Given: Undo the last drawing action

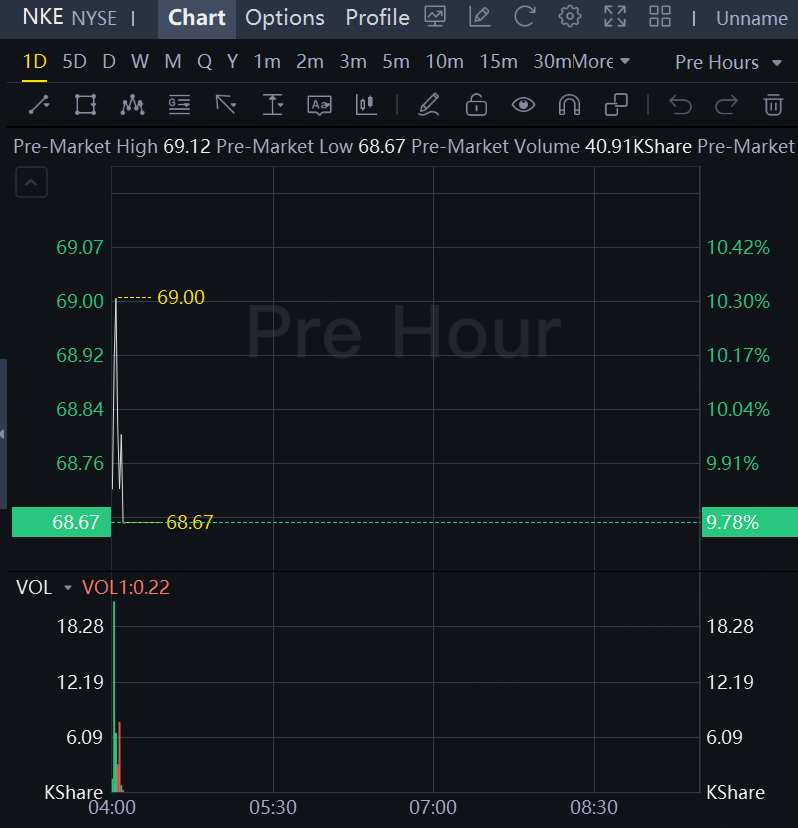Looking at the screenshot, I should [680, 105].
